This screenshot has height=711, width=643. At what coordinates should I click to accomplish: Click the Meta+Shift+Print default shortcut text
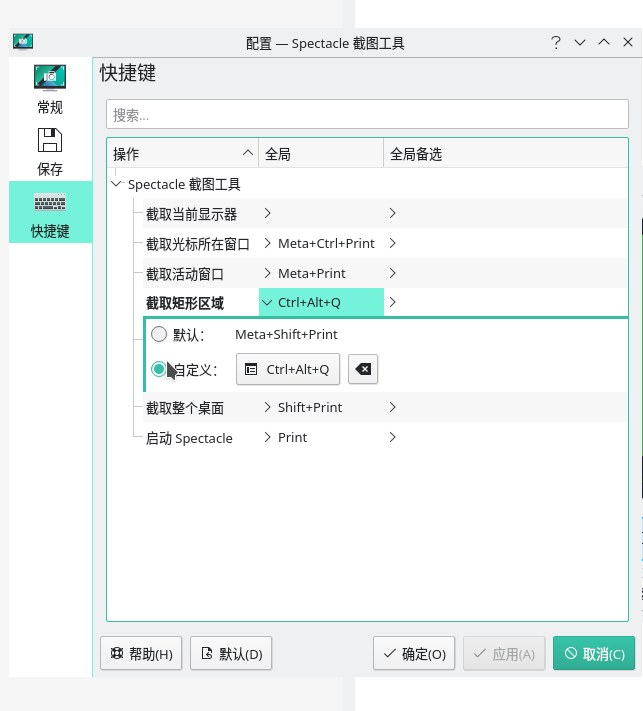pos(286,334)
